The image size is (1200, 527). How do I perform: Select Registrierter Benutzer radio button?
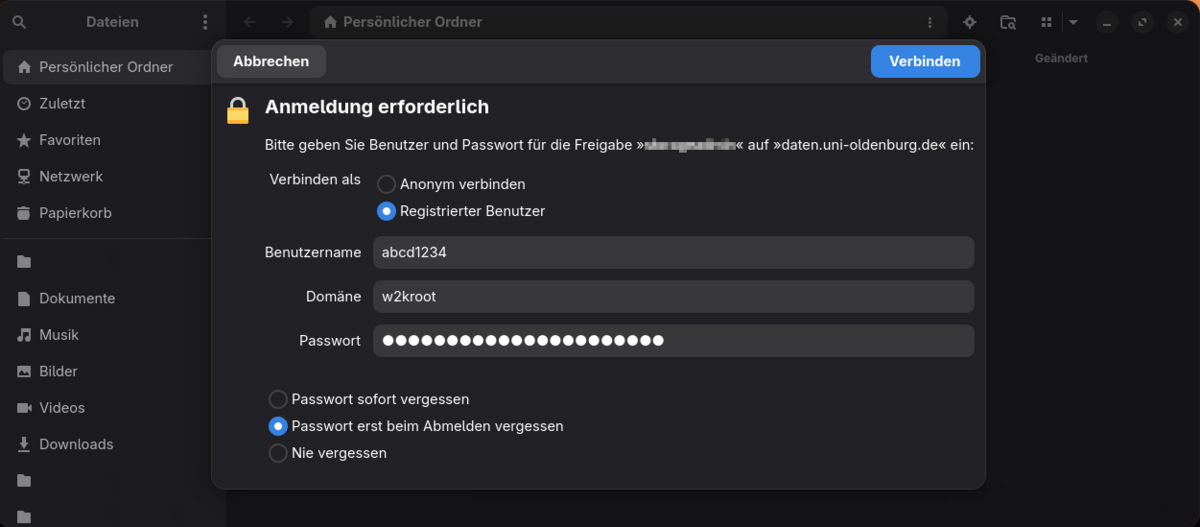tap(386, 212)
